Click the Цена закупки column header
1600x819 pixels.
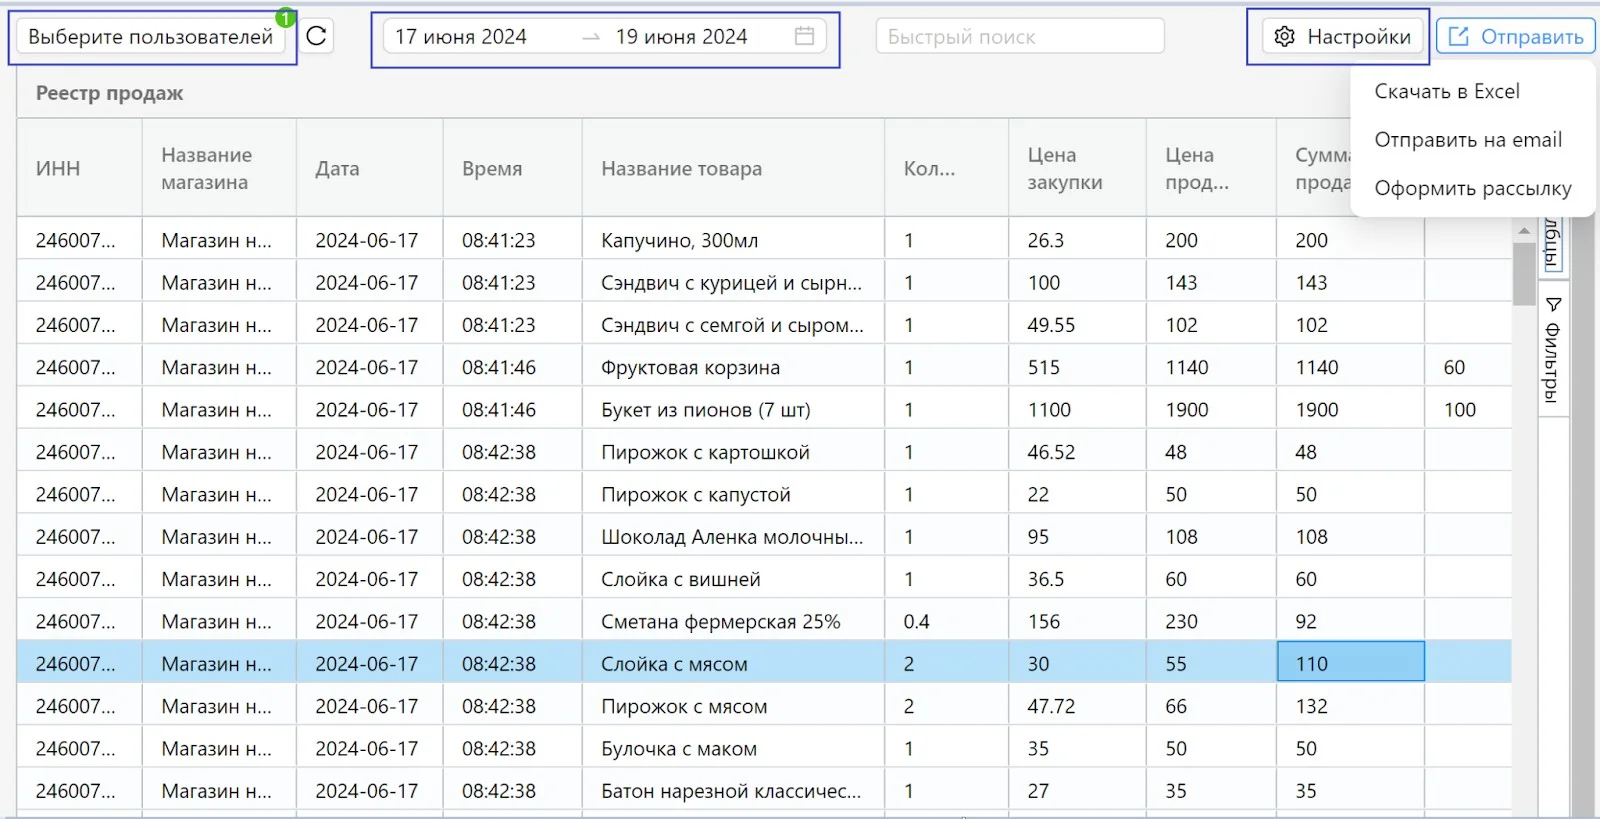1077,168
